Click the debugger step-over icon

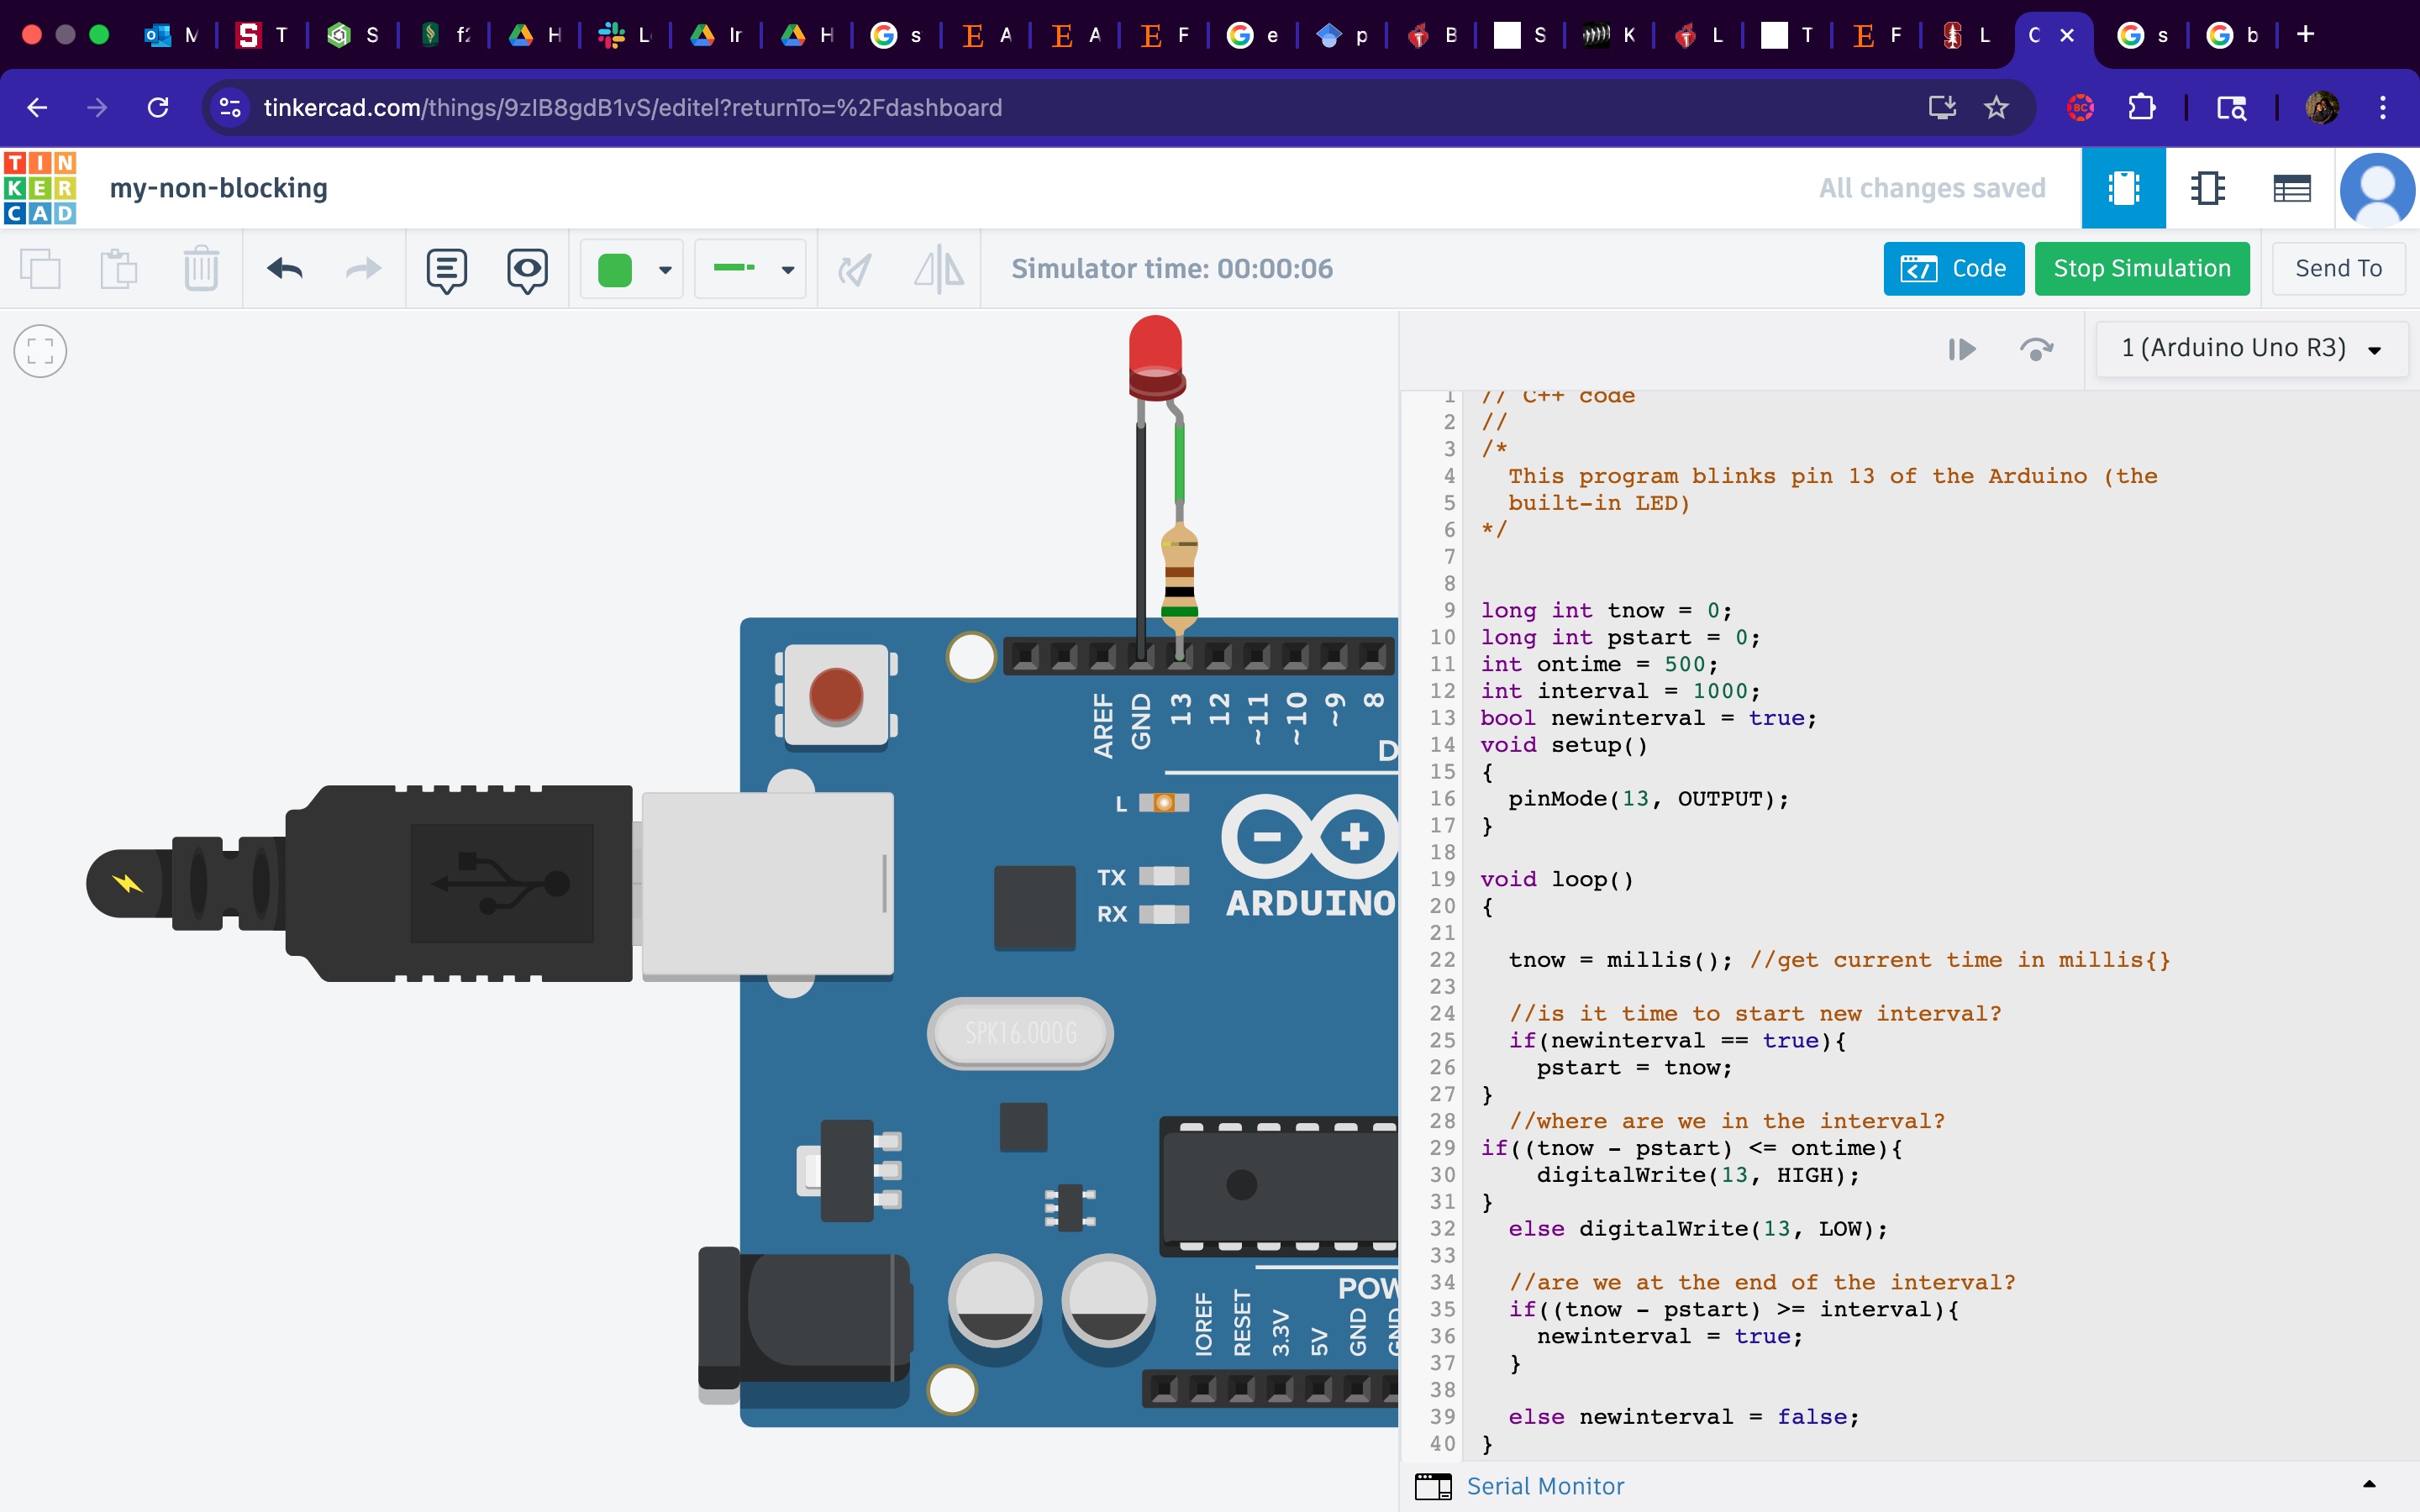(2036, 349)
